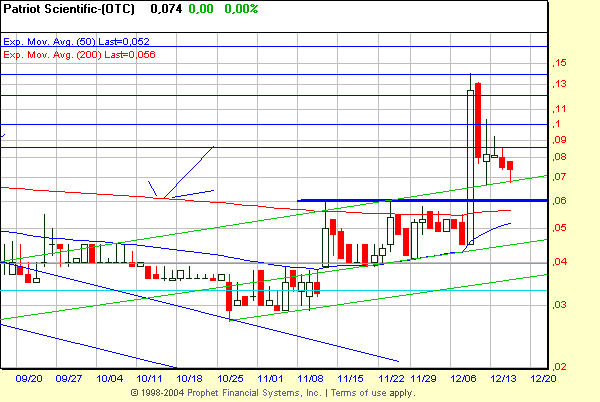Pick the 09/20 date axis label
This screenshot has width=600, height=402.
29,379
